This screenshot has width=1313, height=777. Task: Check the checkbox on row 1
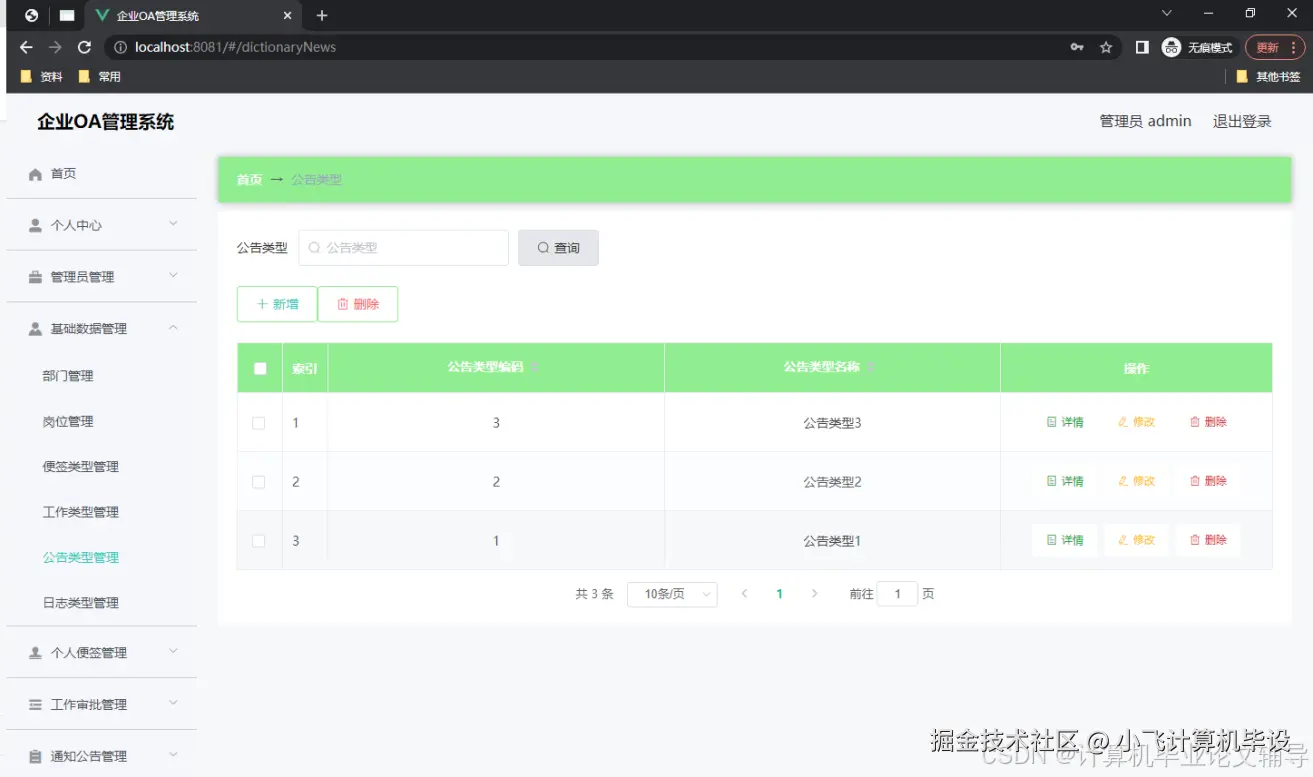(259, 422)
